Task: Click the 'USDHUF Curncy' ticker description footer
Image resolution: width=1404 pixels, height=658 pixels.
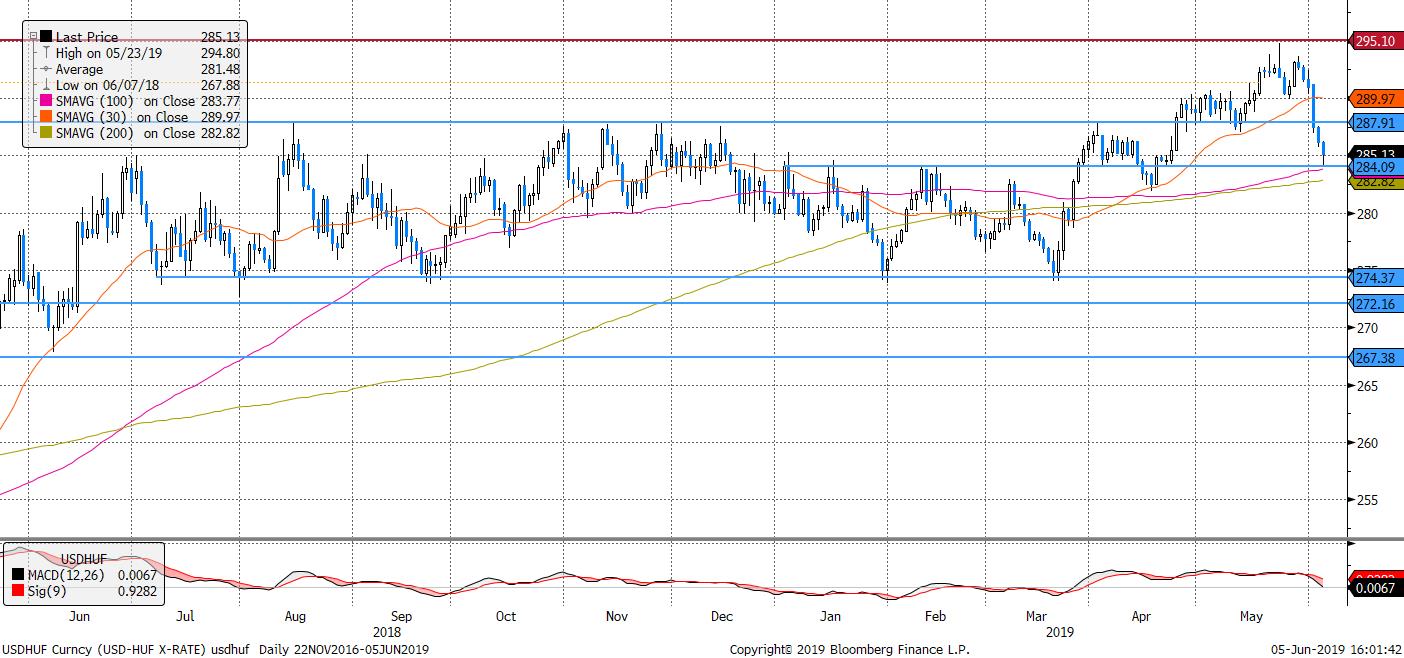Action: click(x=214, y=648)
